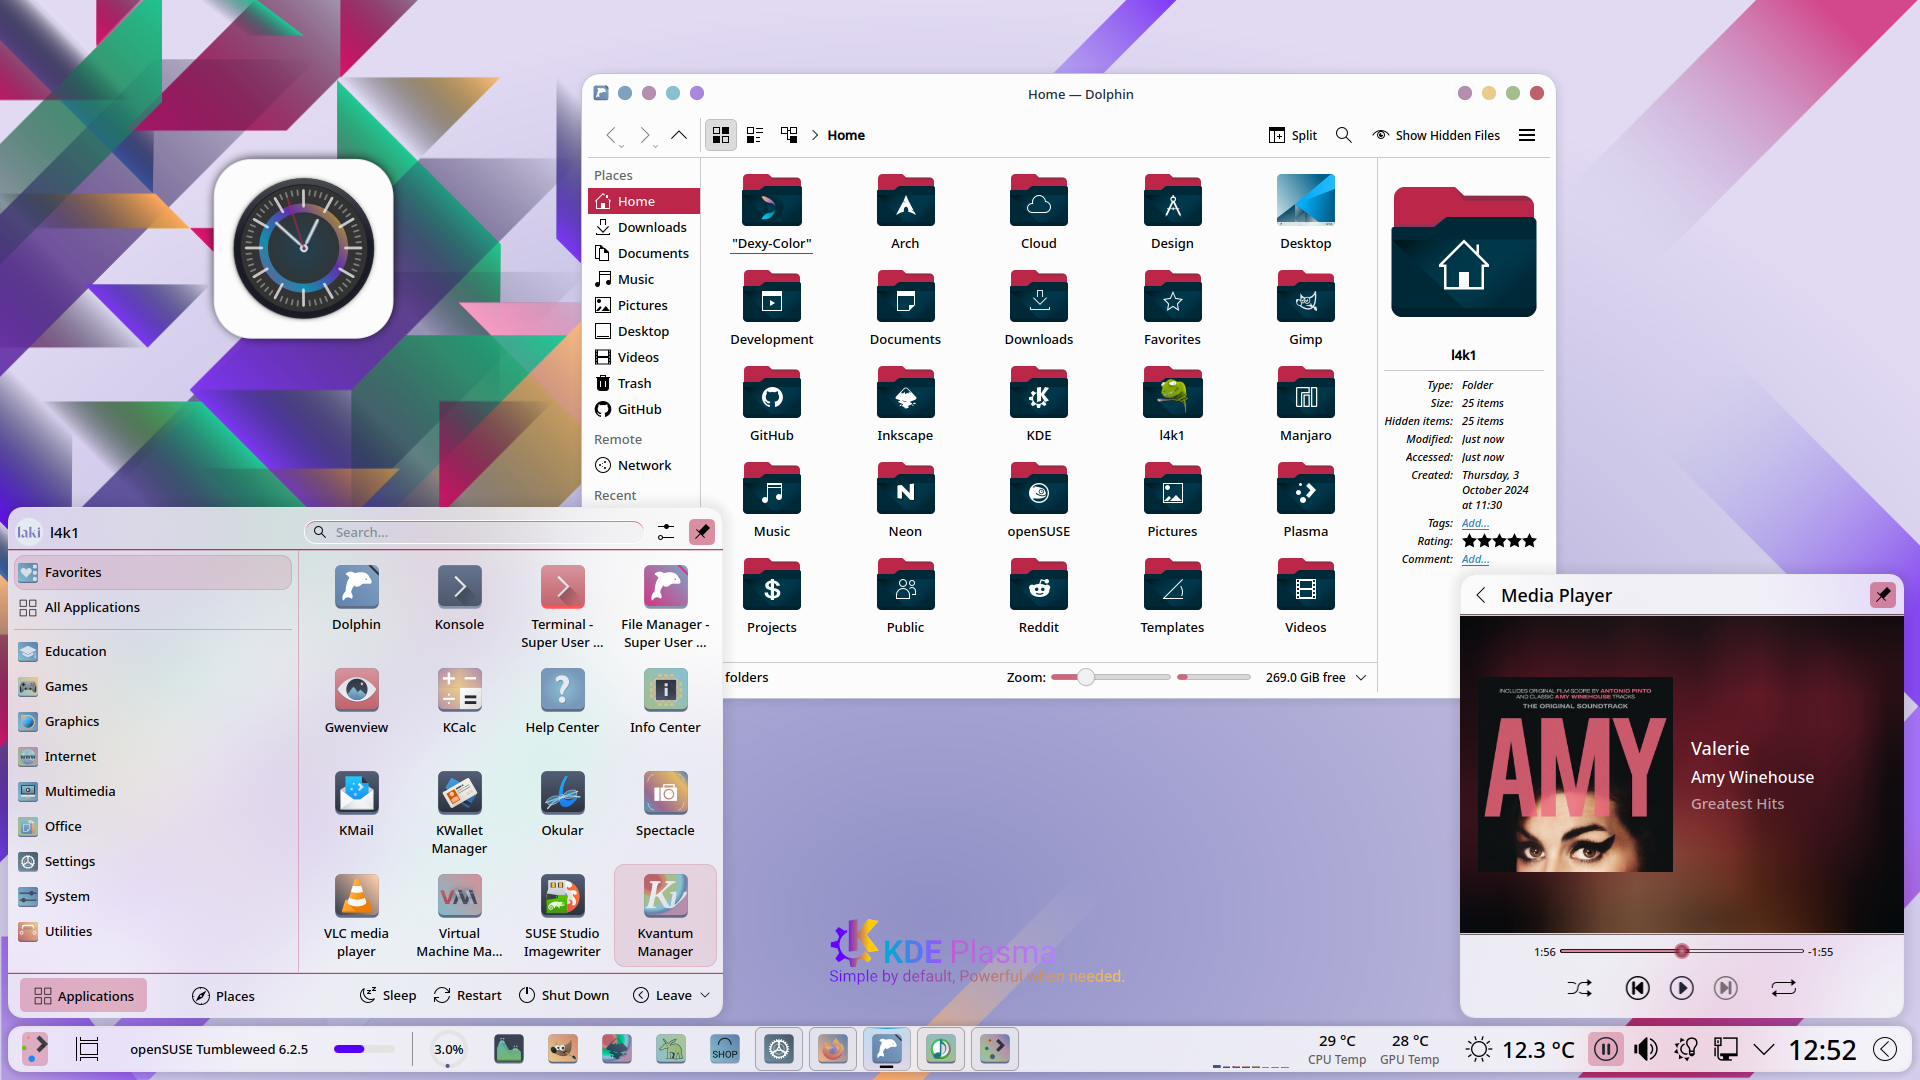Open the Dolphin hamburger menu
The width and height of the screenshot is (1920, 1080).
(x=1526, y=135)
